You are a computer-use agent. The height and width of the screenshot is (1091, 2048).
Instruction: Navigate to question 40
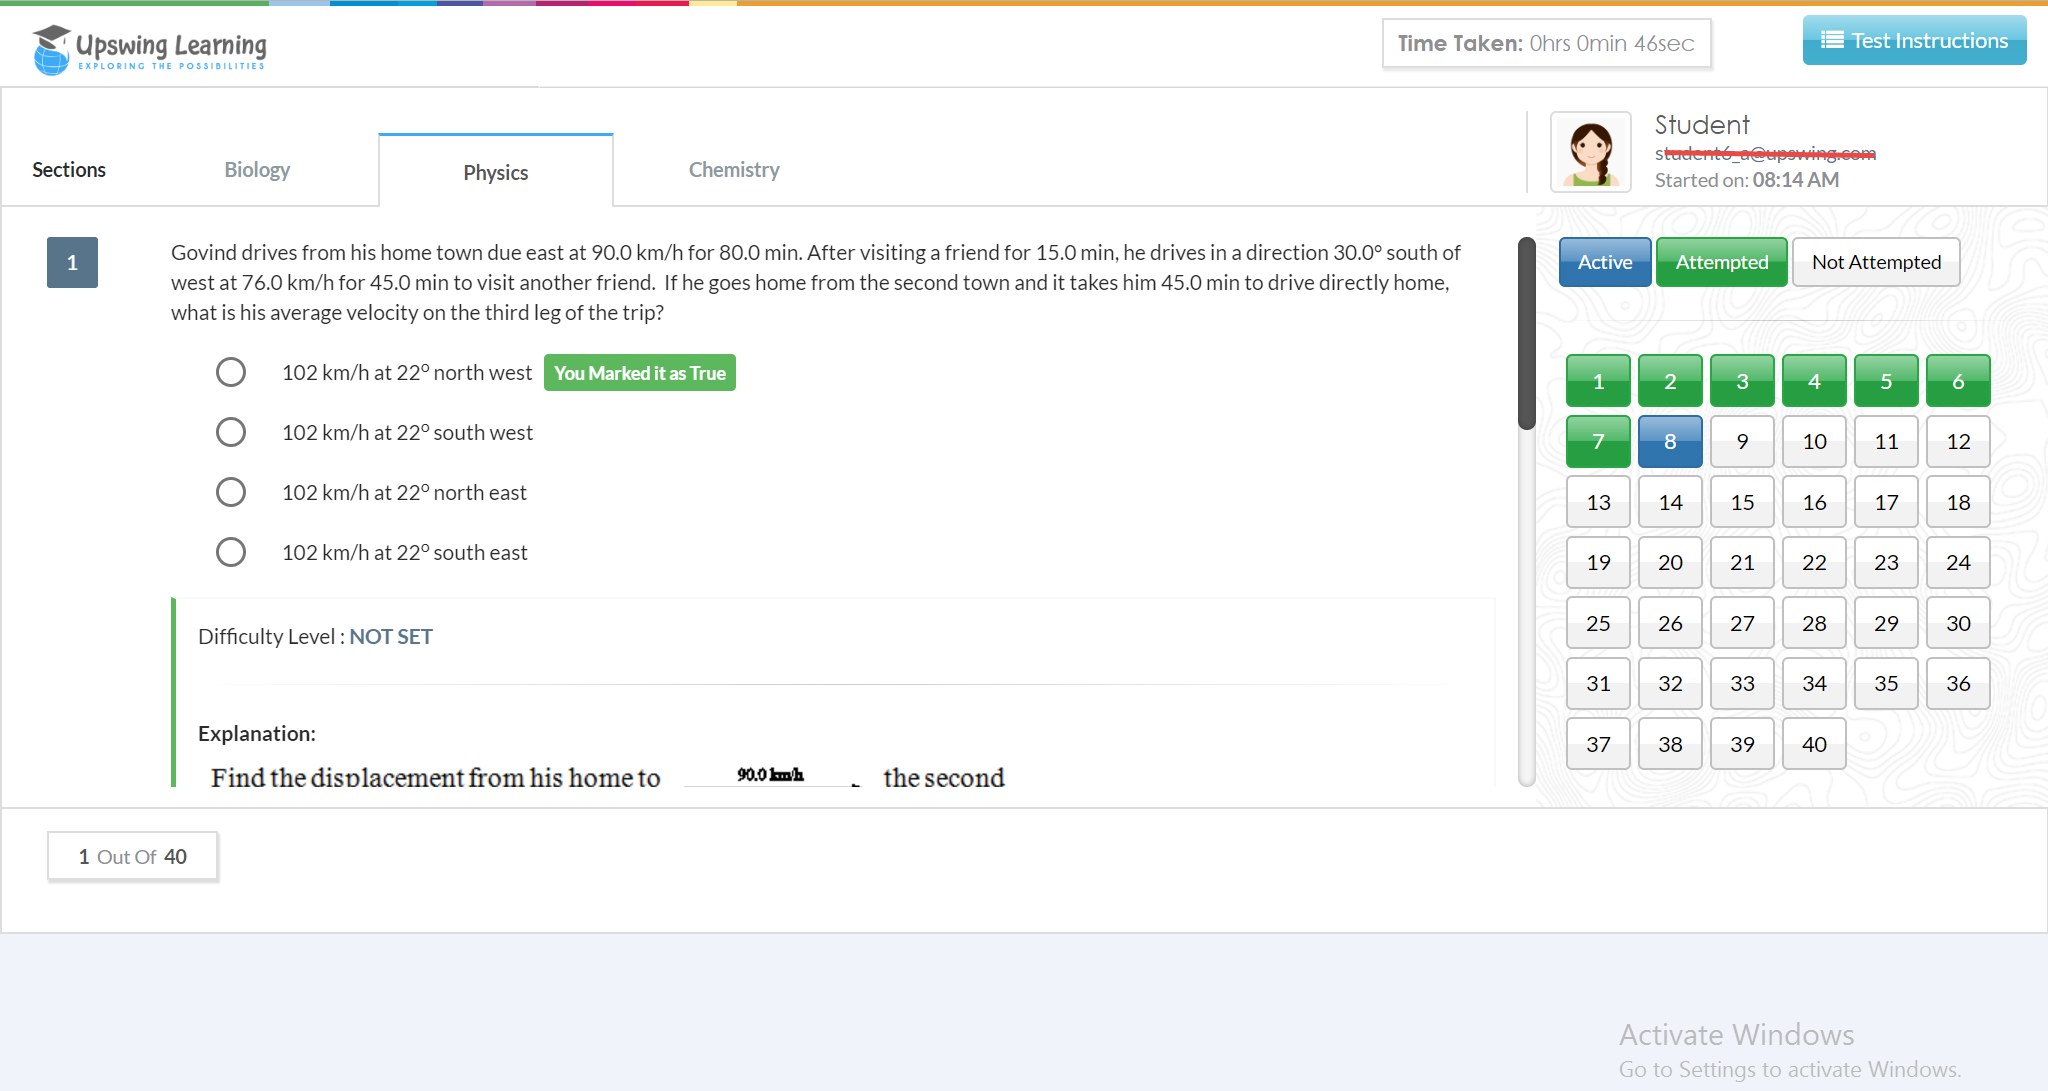point(1814,744)
